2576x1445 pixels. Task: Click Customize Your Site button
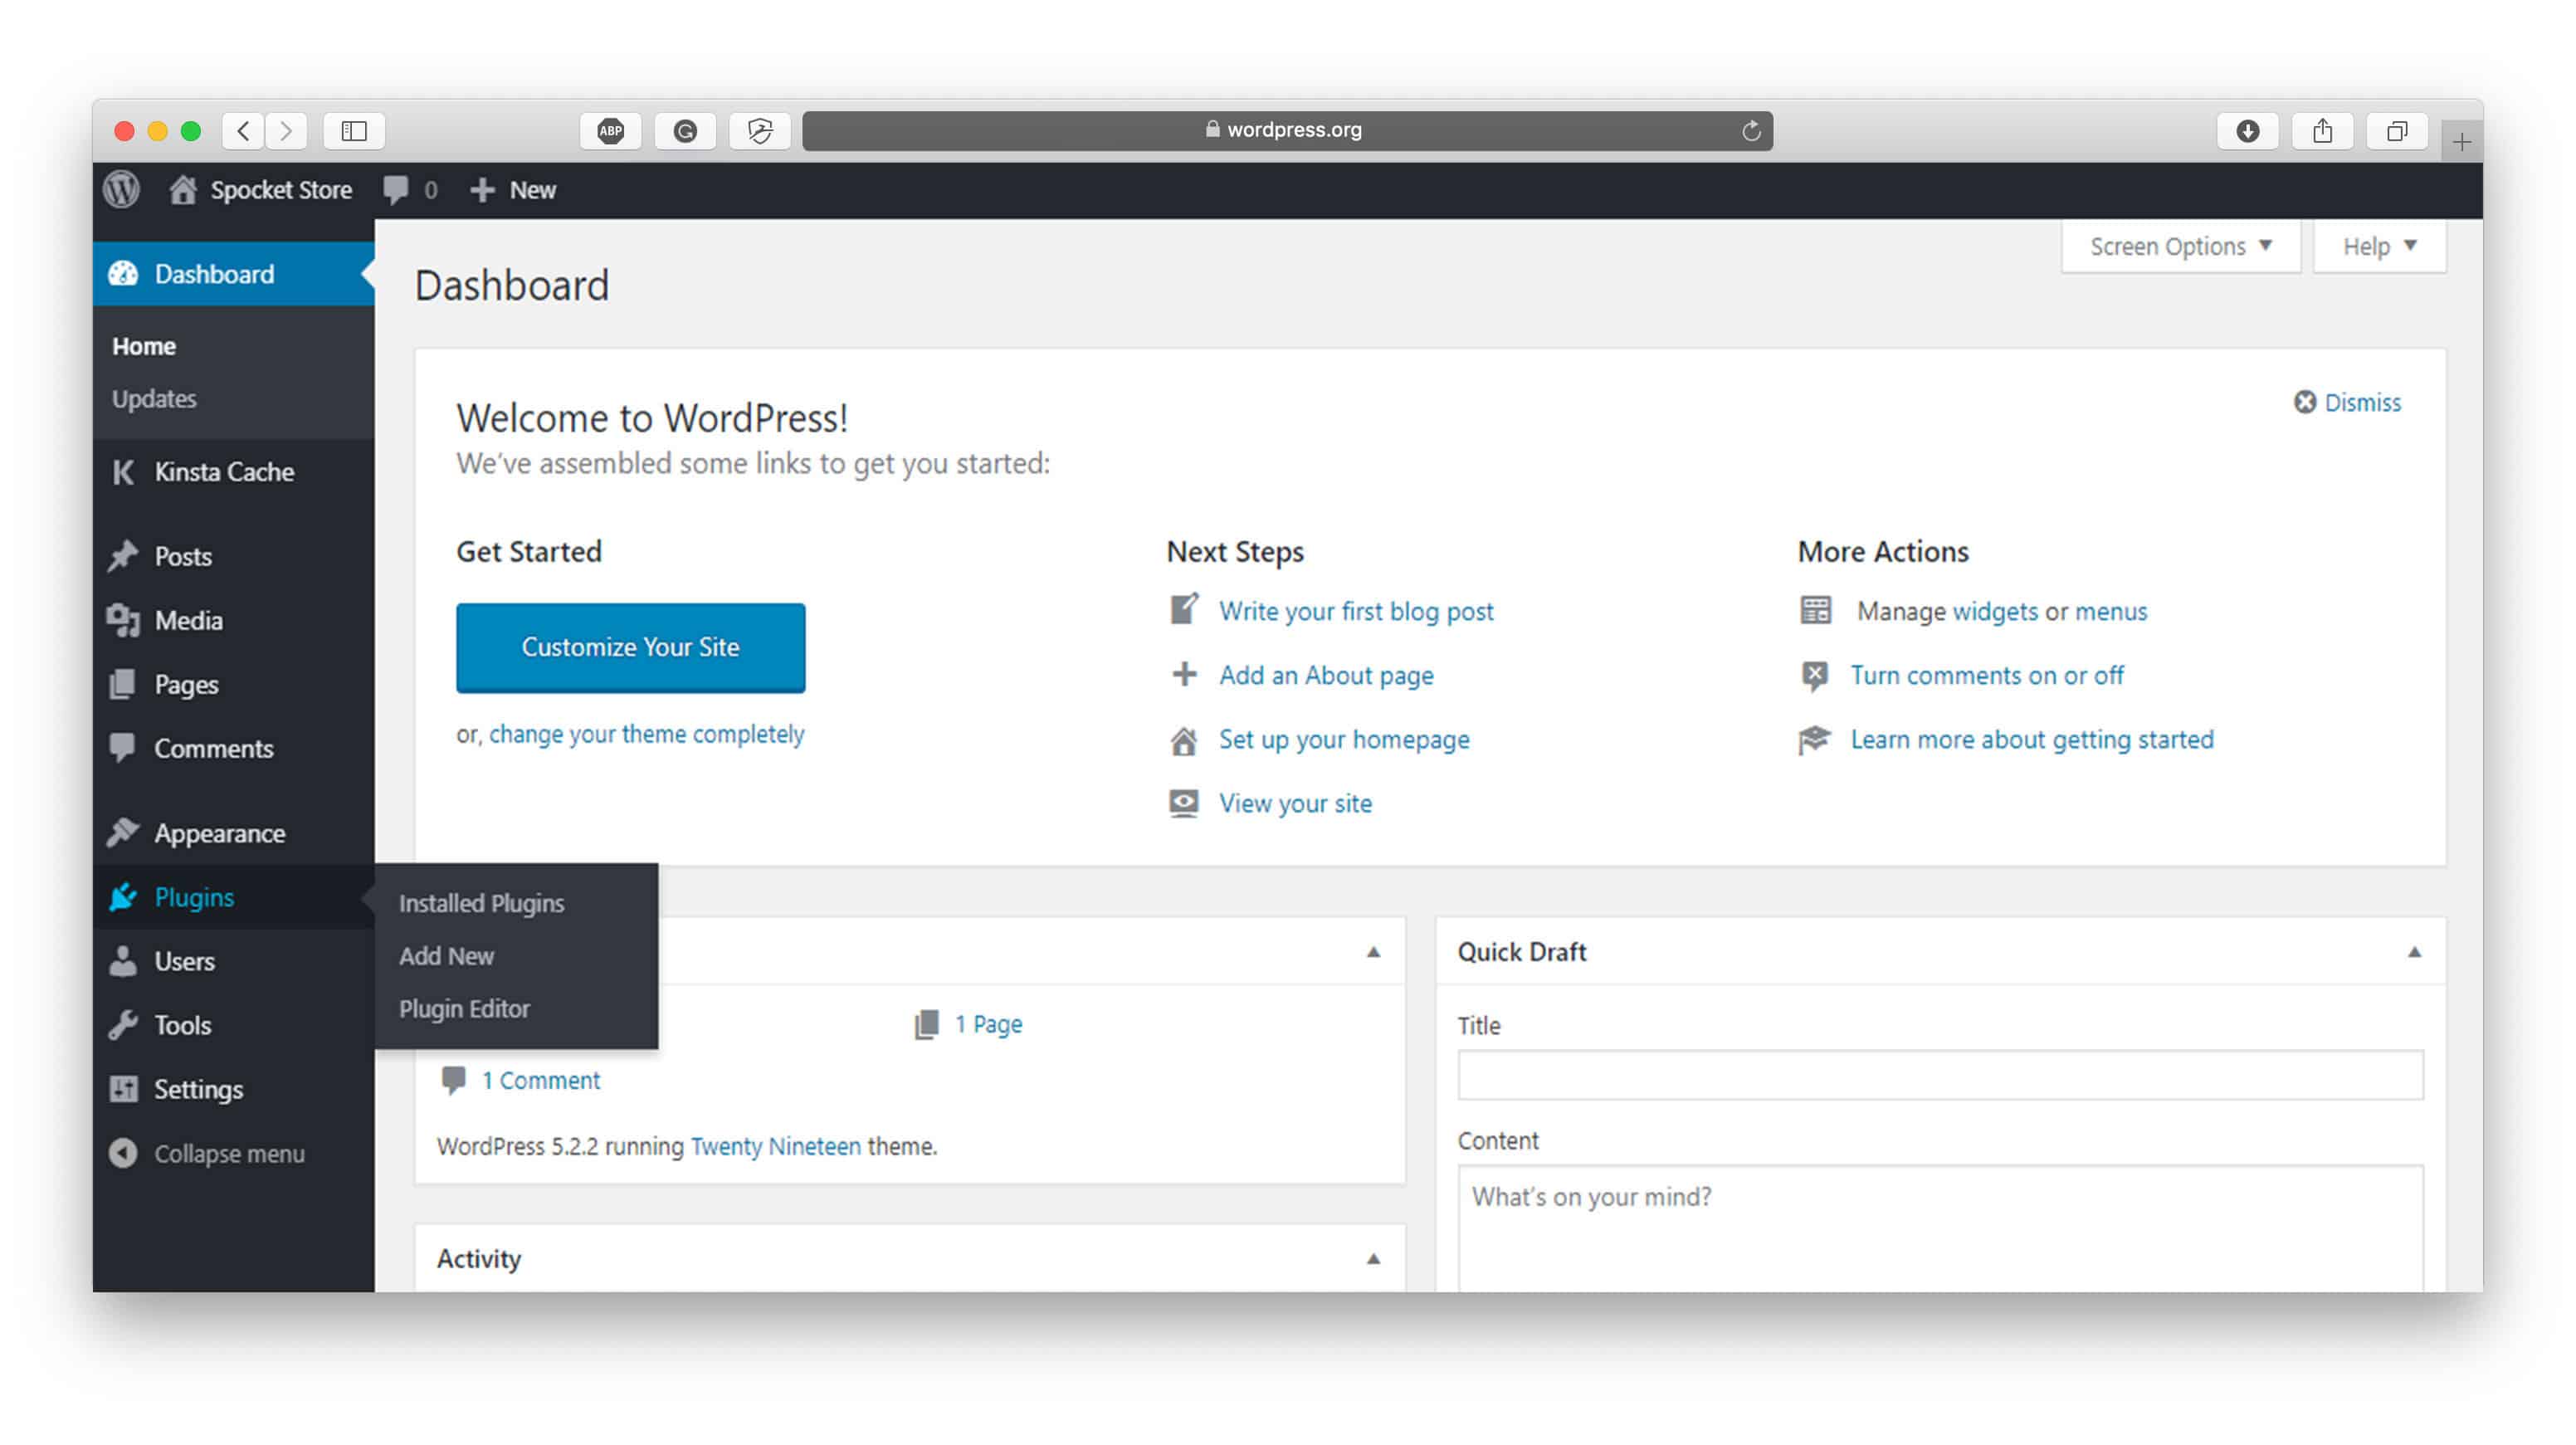click(x=630, y=648)
